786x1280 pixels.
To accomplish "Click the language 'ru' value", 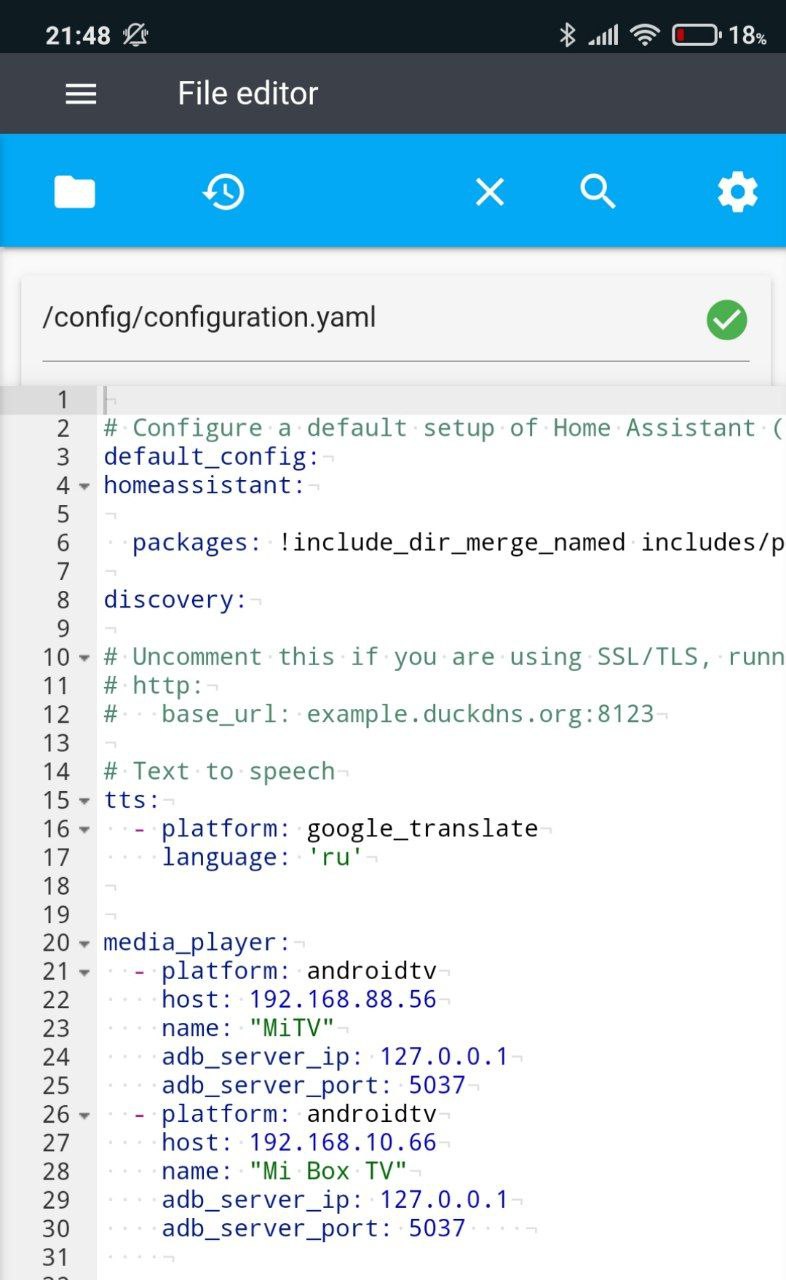I will (335, 857).
